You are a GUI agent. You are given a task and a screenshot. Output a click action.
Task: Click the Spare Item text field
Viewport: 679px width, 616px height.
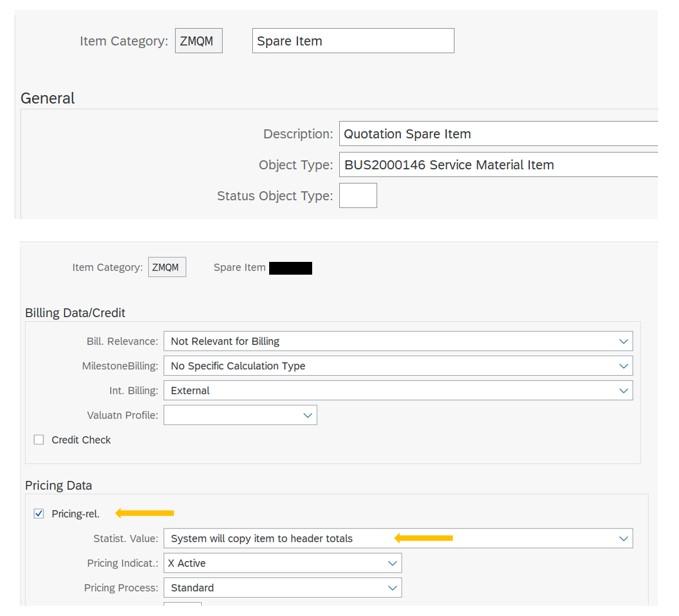point(353,41)
